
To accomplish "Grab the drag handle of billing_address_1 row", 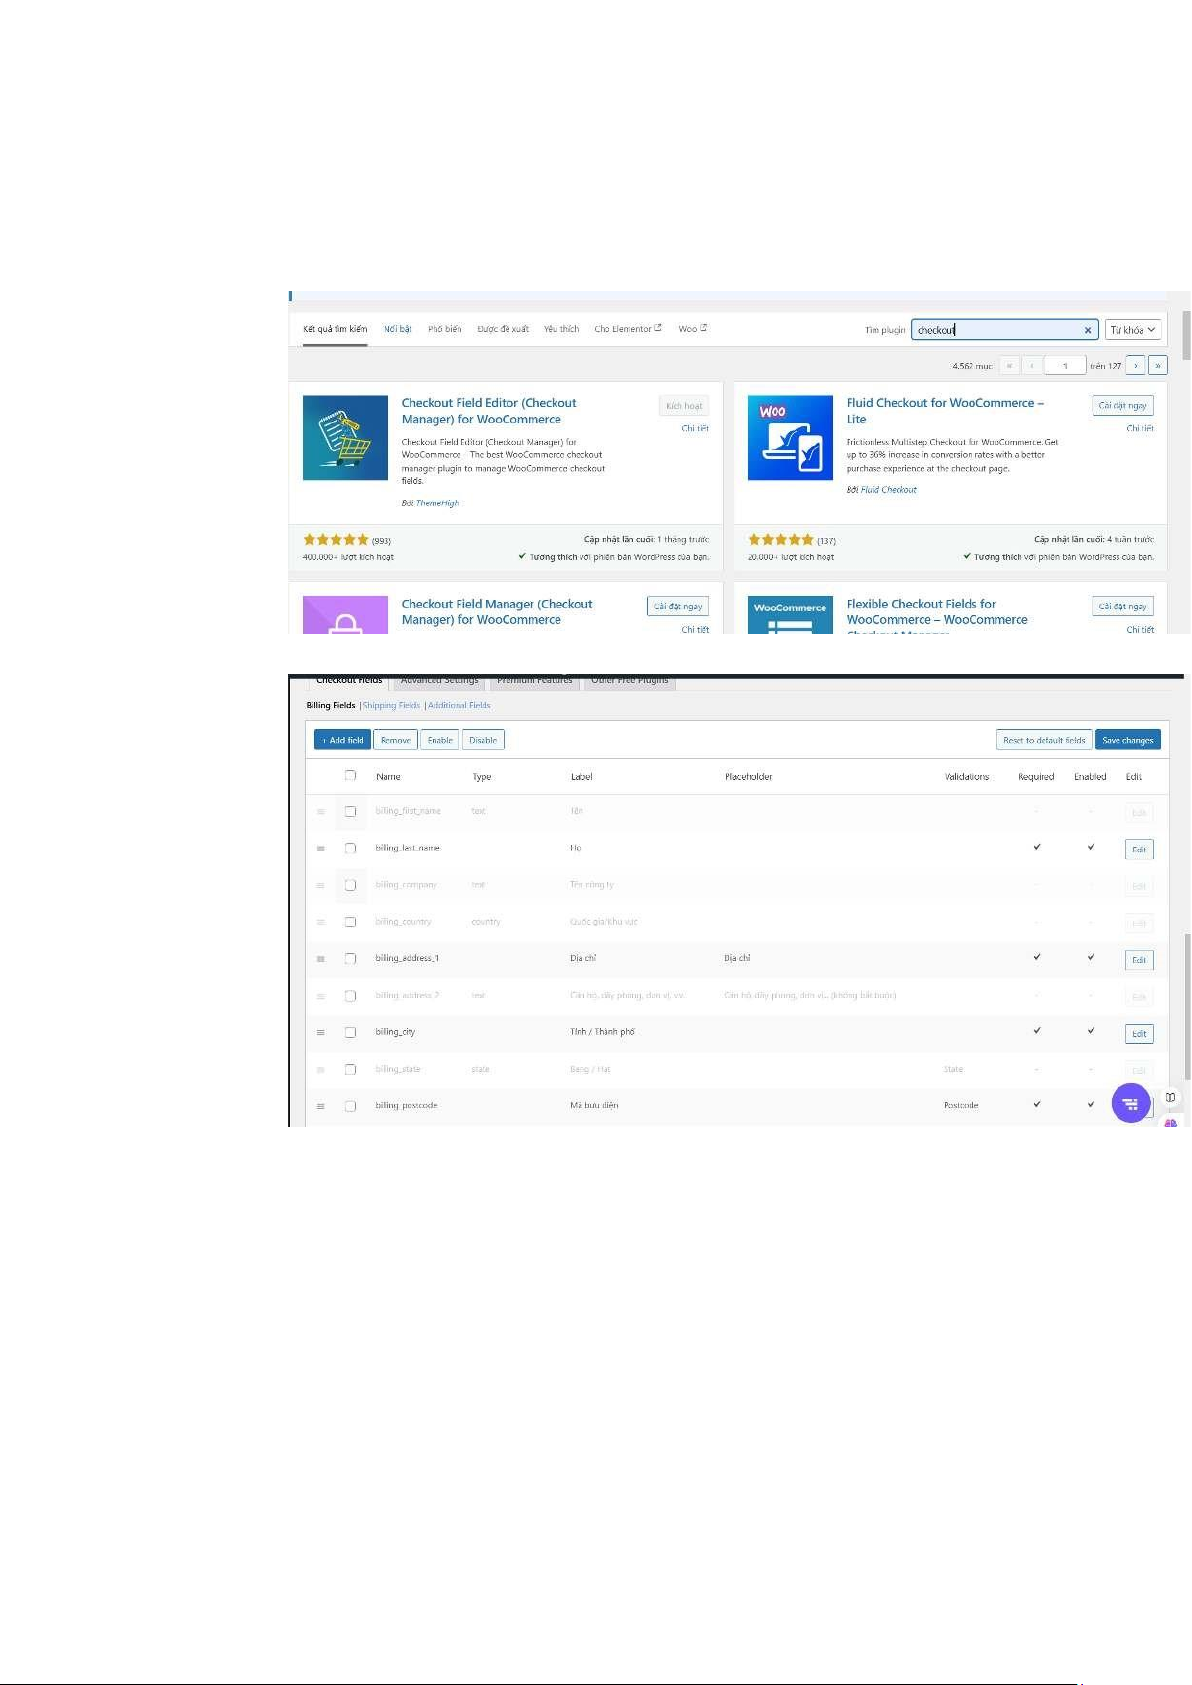I will point(320,959).
